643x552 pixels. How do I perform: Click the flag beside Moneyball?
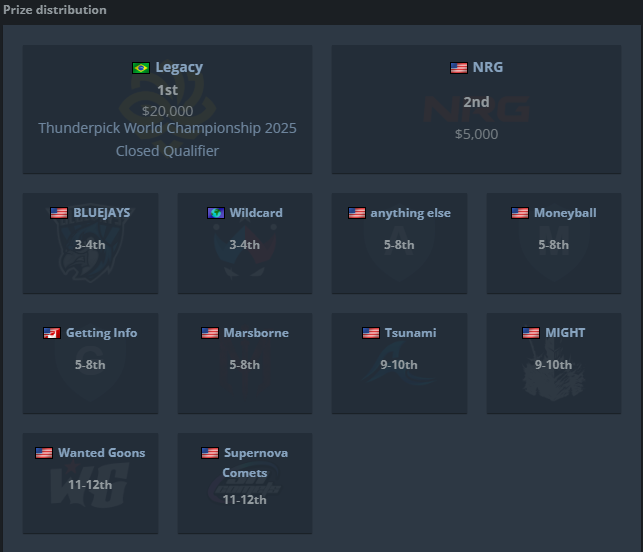(520, 213)
